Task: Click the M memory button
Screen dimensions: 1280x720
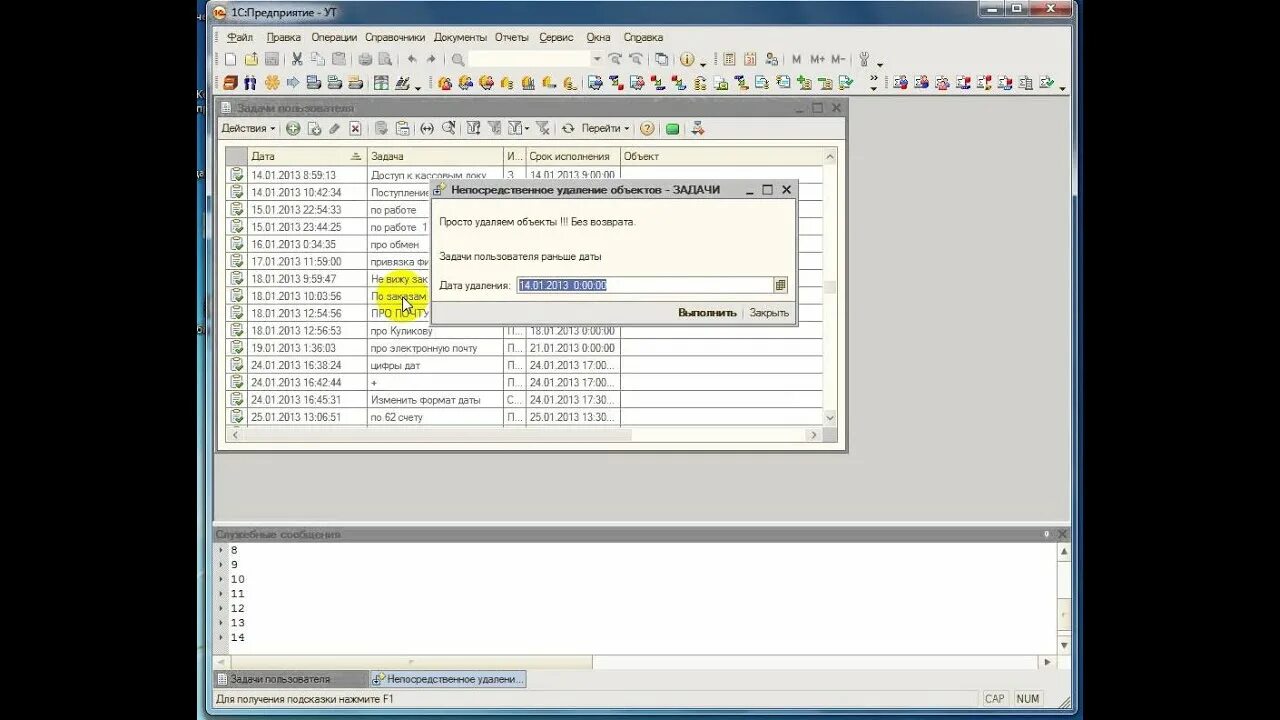Action: click(797, 59)
